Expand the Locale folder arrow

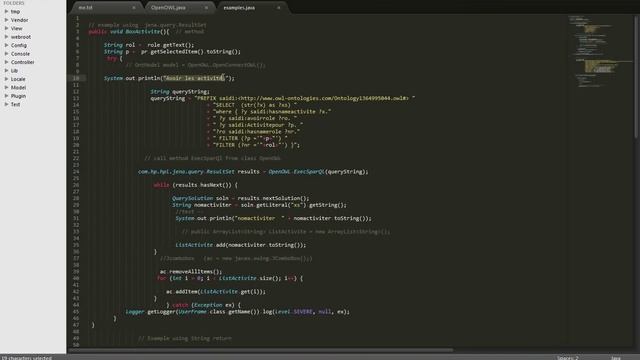click(7, 79)
